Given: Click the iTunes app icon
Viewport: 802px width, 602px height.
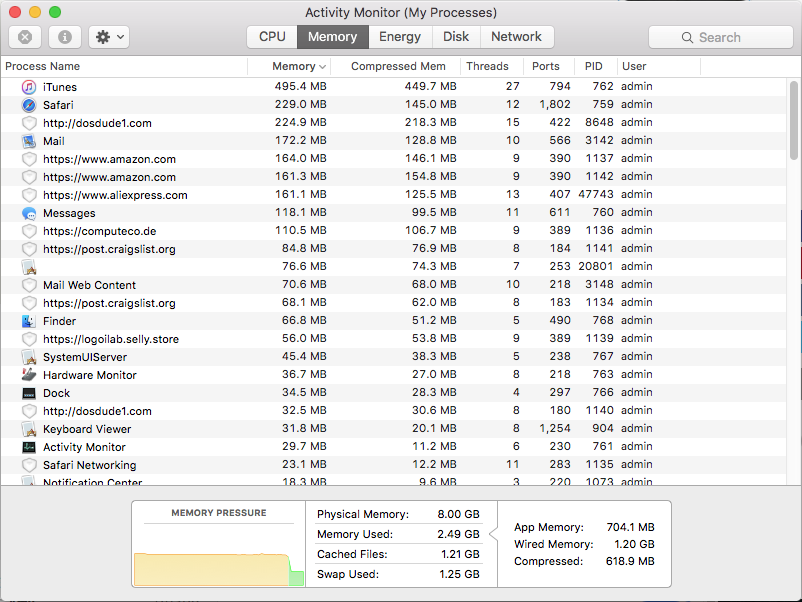Looking at the screenshot, I should click(x=29, y=87).
